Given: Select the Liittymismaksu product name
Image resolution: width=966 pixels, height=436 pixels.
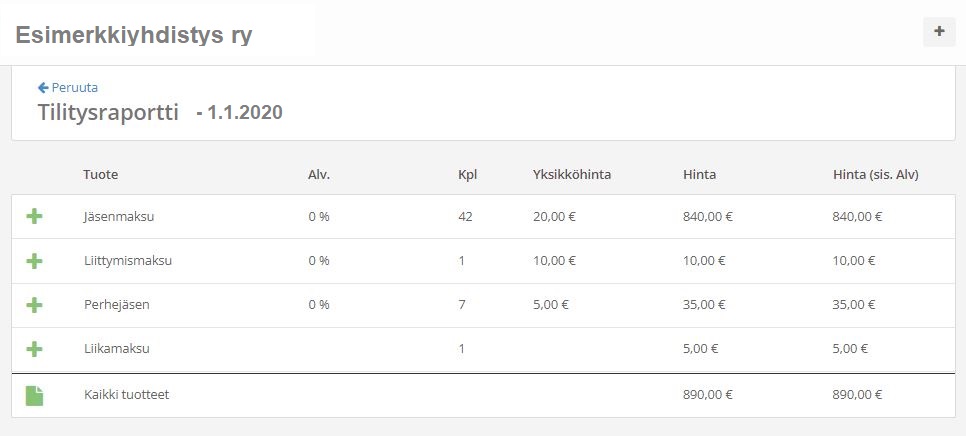Looking at the screenshot, I should point(128,261).
